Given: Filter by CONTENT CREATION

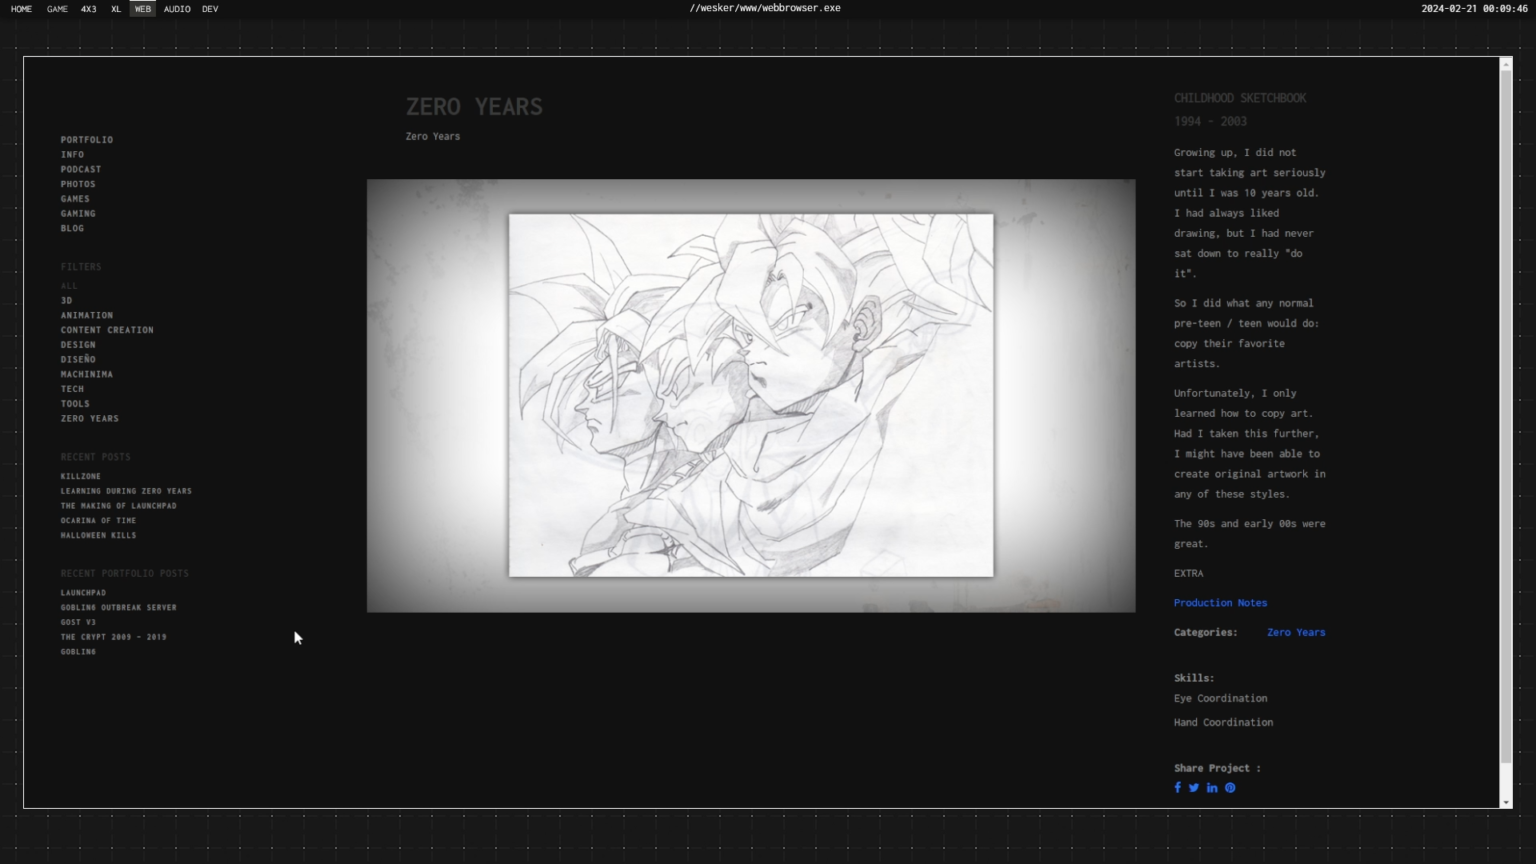Looking at the screenshot, I should click(x=107, y=330).
